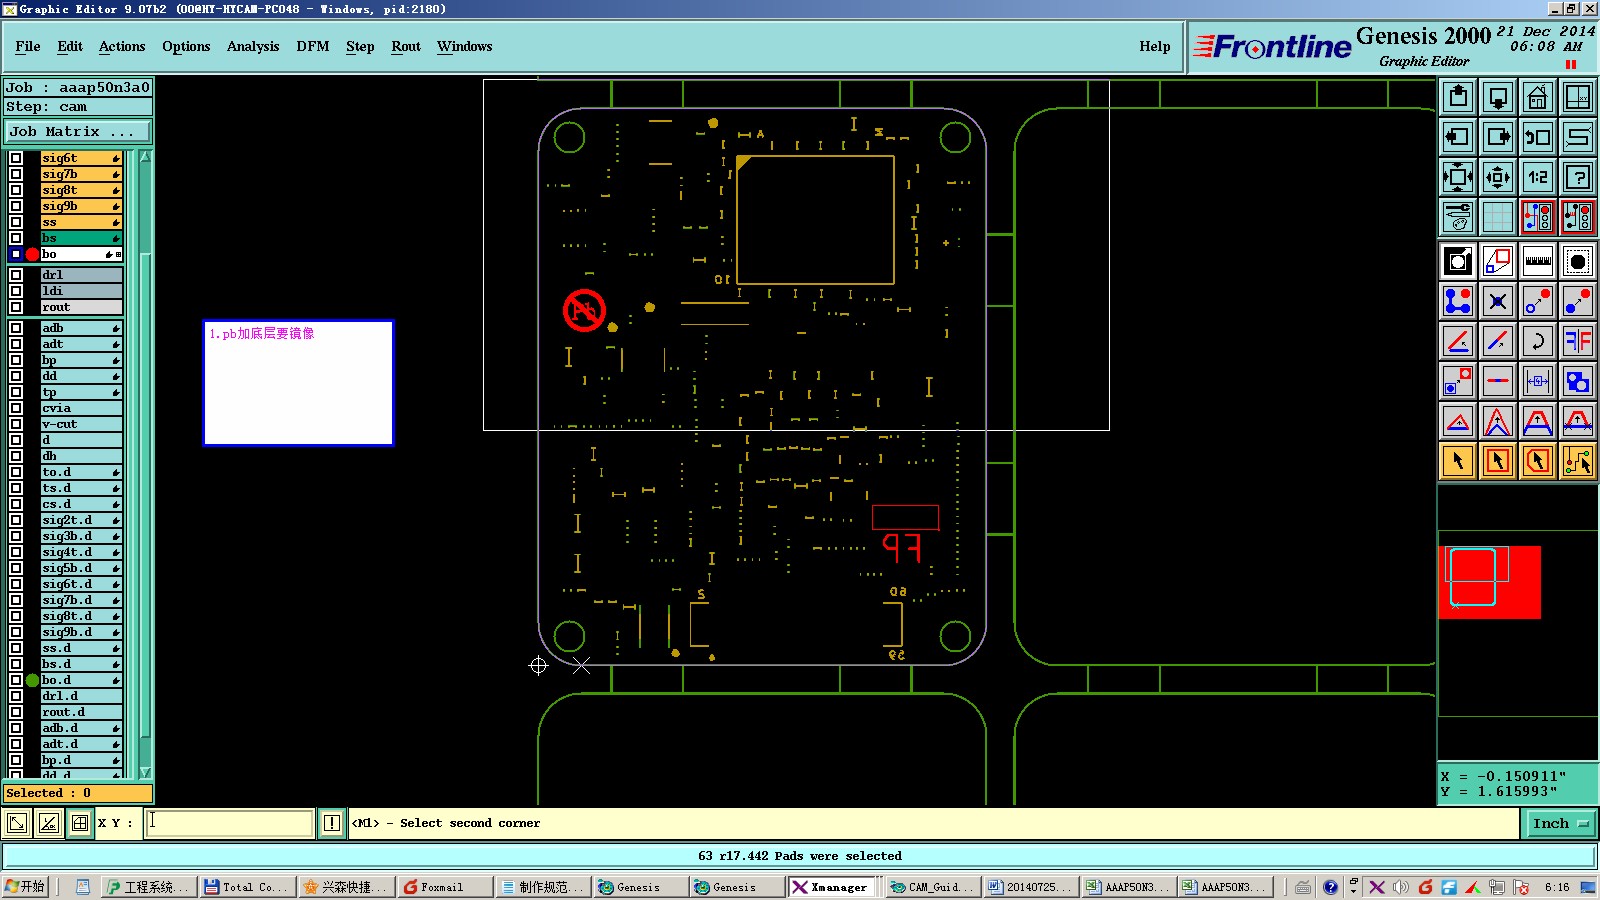The image size is (1600, 900).
Task: Click the grid snap icon left of X Y label
Action: (x=80, y=823)
